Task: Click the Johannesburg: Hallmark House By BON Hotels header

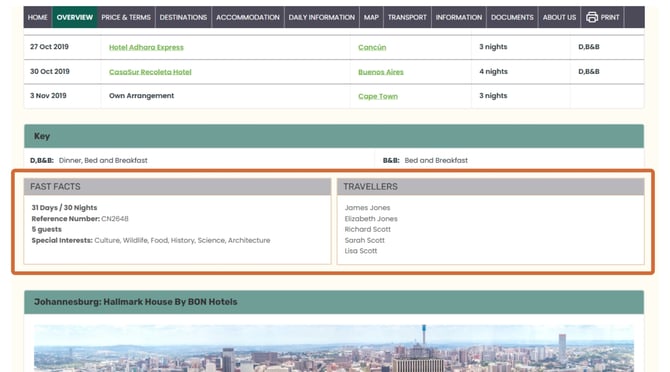Action: click(x=334, y=302)
